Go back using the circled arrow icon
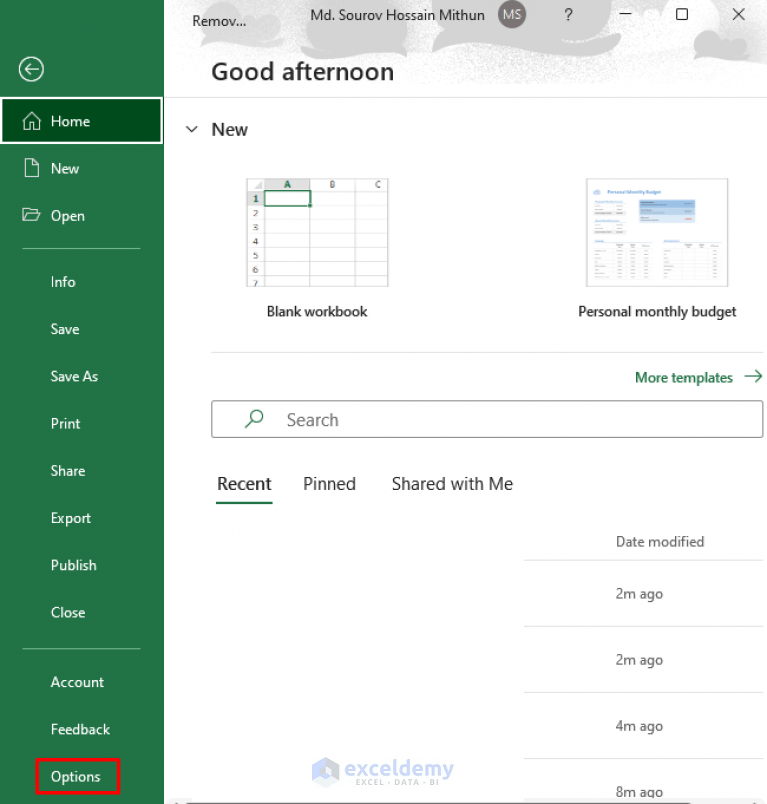This screenshot has height=804, width=767. click(31, 69)
